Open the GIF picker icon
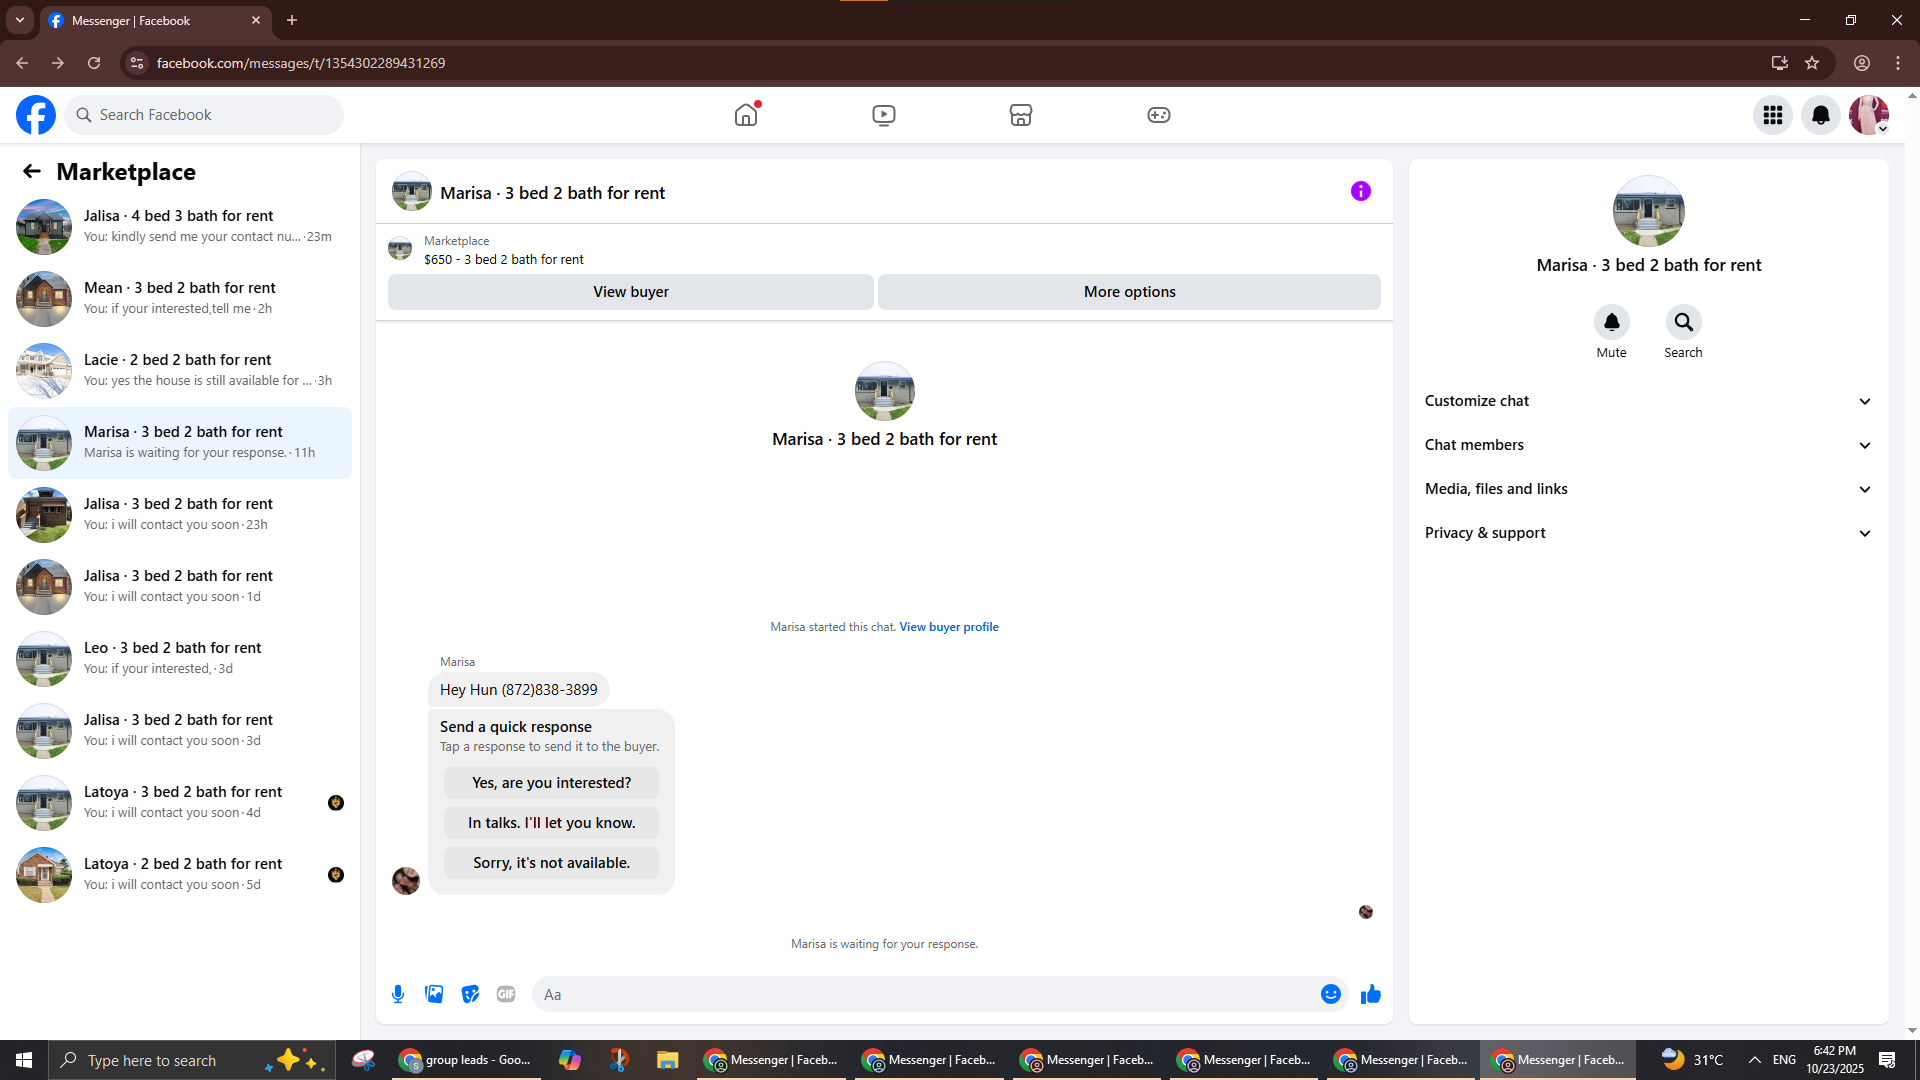Image resolution: width=1920 pixels, height=1080 pixels. [506, 994]
